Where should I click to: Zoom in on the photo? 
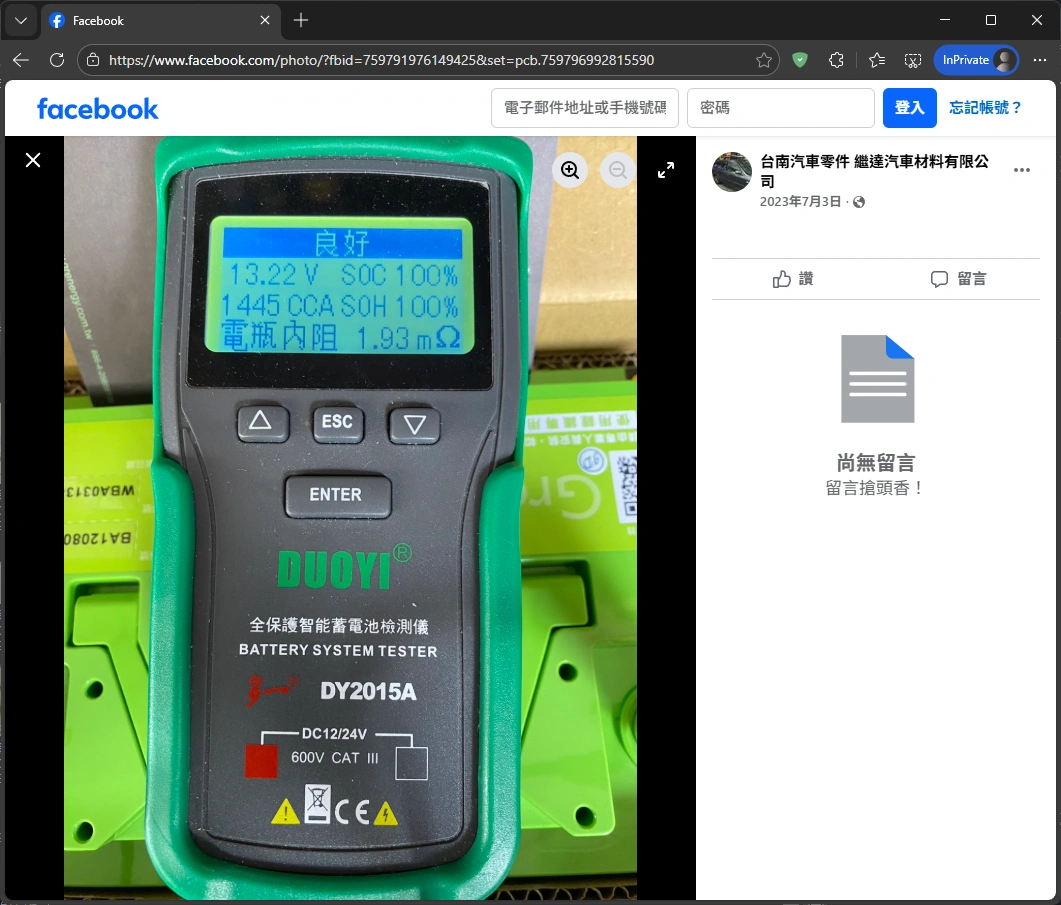(570, 170)
